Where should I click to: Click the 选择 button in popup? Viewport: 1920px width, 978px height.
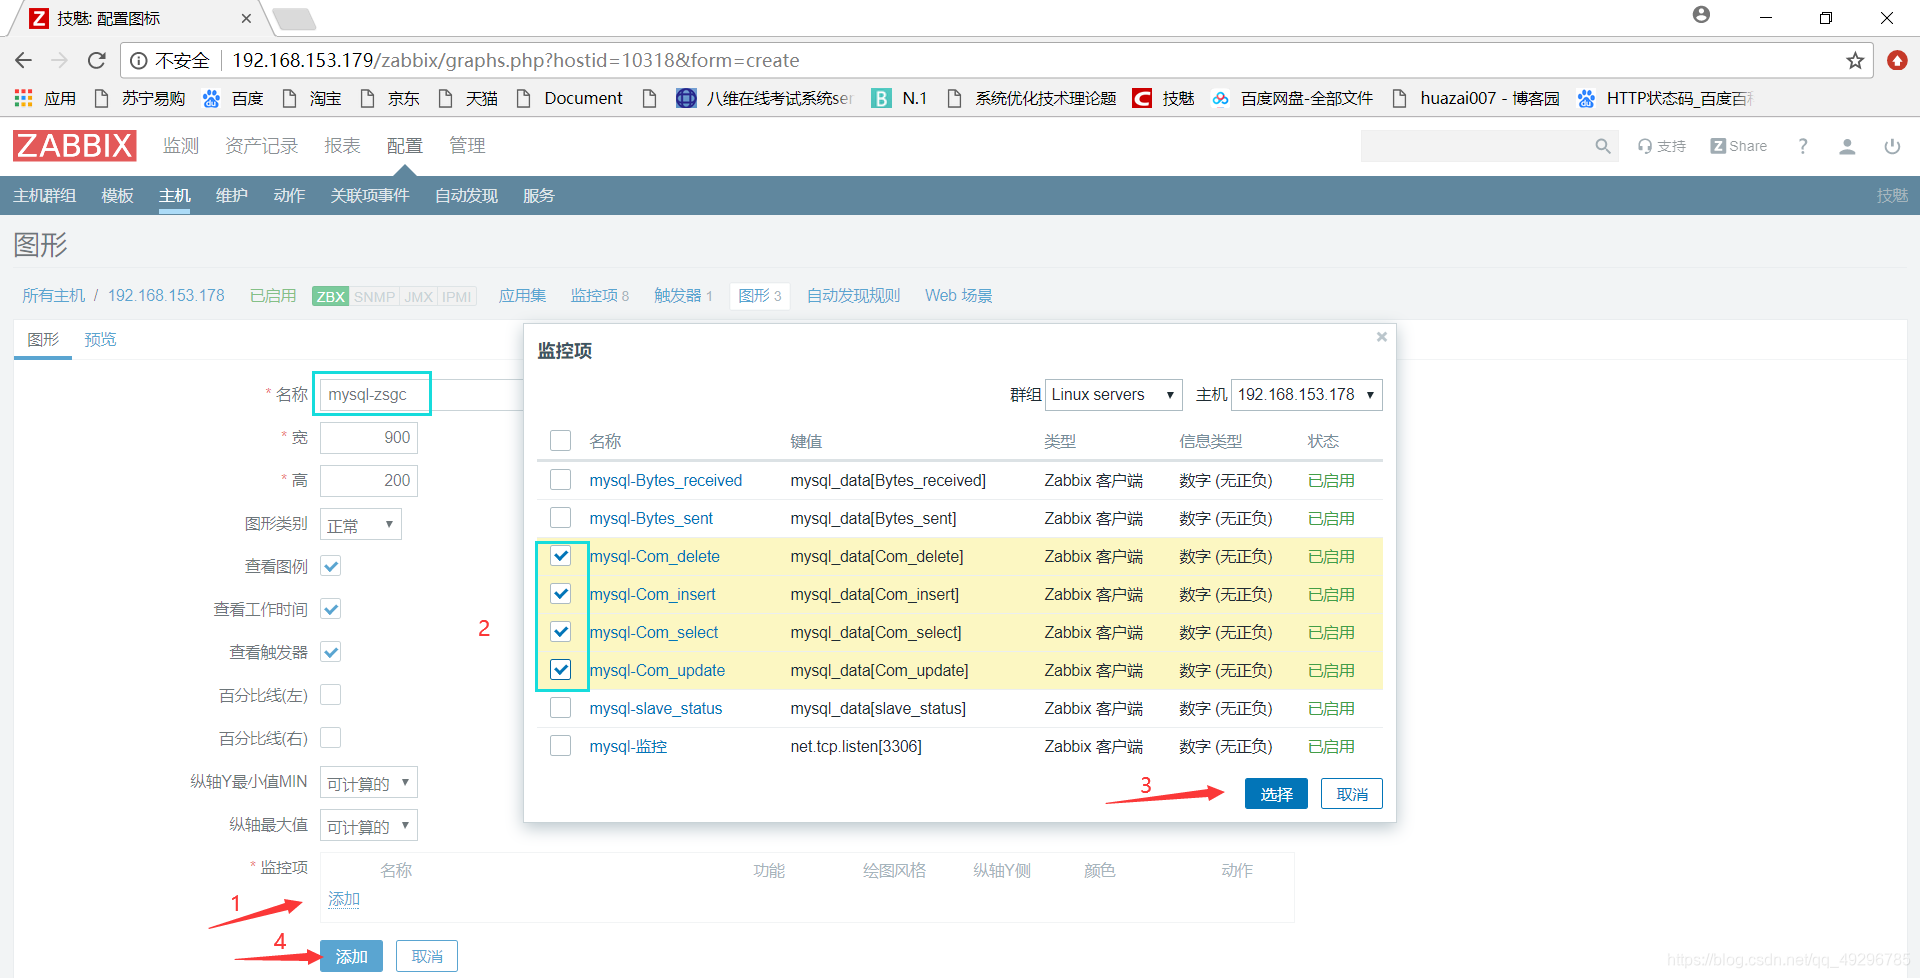(1276, 794)
